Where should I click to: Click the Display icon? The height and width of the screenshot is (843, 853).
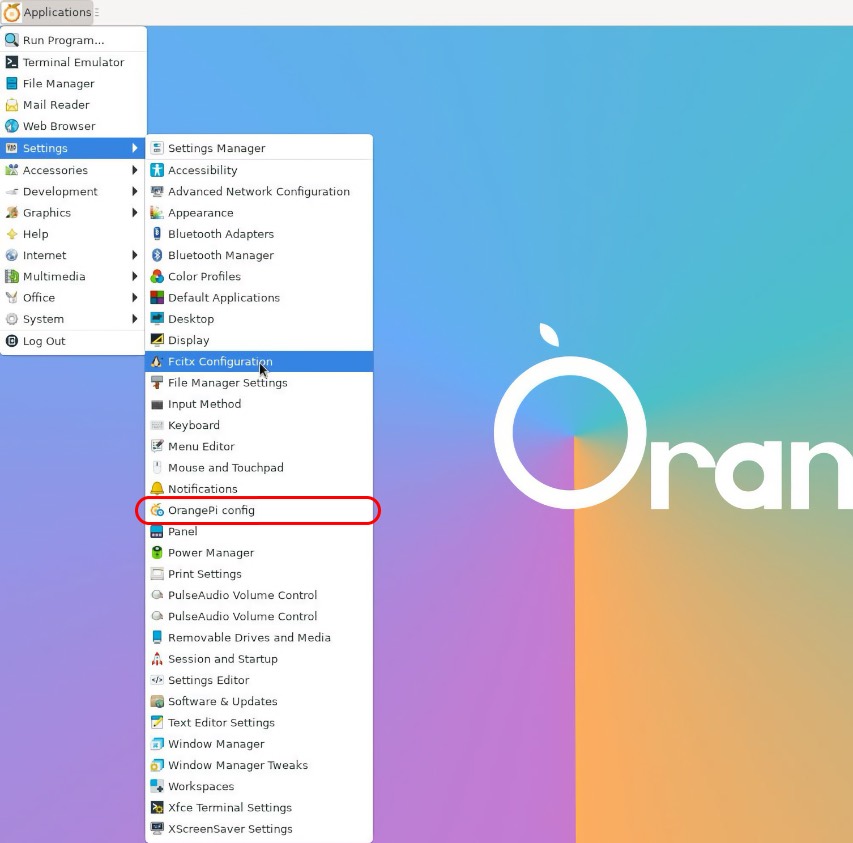[x=157, y=340]
